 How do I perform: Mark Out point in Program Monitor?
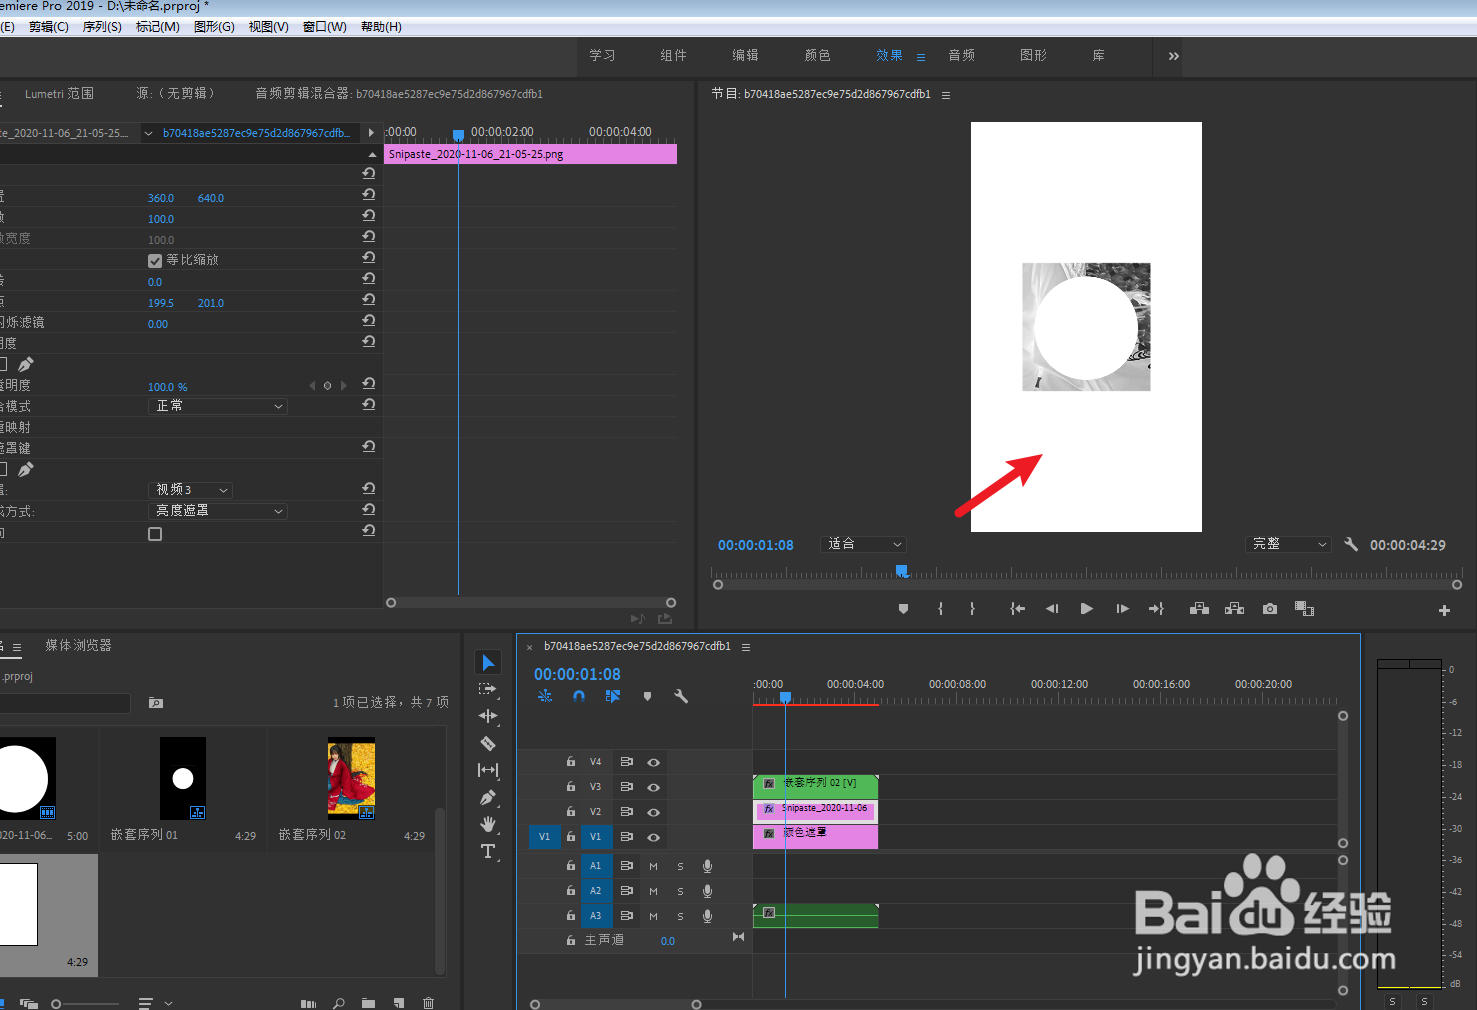(x=972, y=609)
